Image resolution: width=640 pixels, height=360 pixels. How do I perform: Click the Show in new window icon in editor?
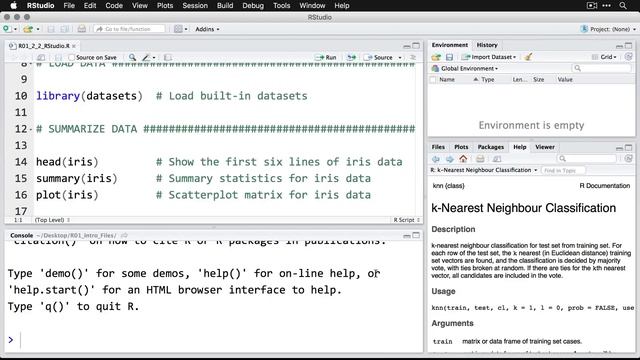pos(41,58)
